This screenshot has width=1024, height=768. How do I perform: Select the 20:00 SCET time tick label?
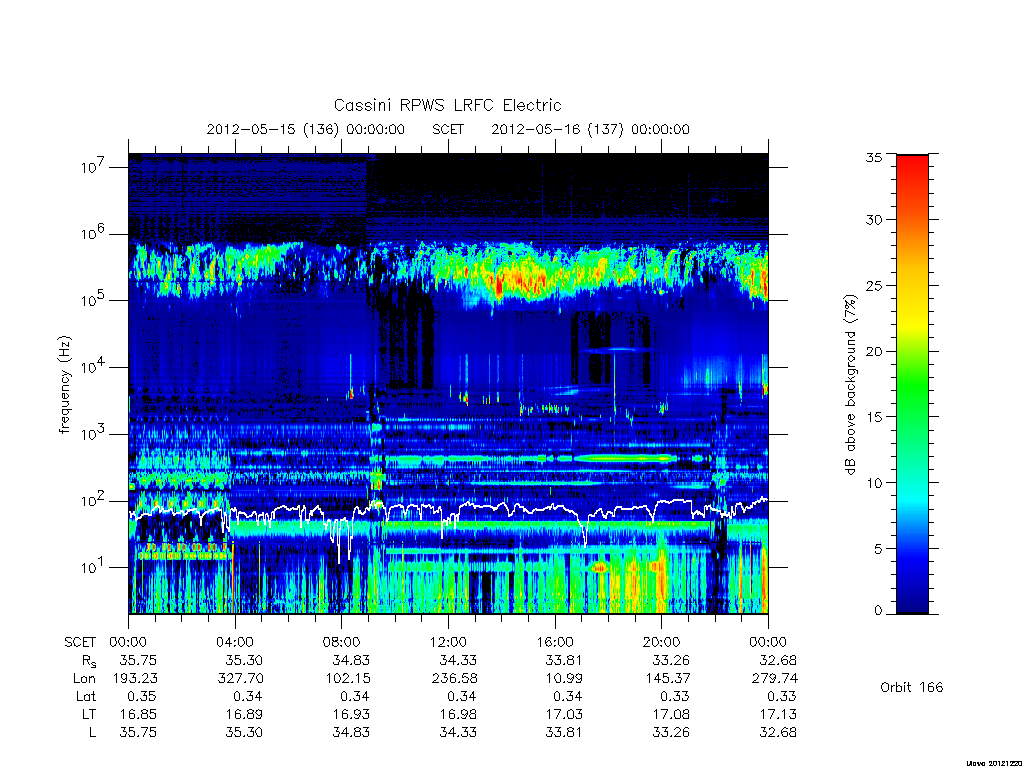662,642
